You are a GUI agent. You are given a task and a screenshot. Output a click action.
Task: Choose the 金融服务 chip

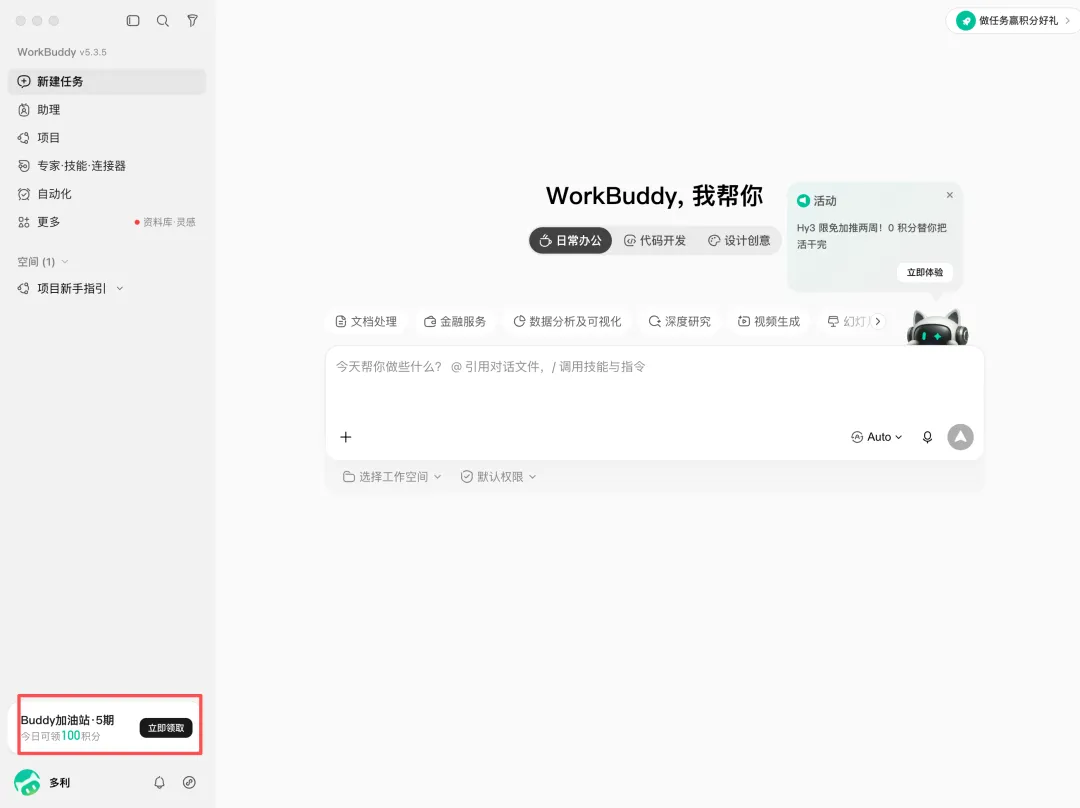(455, 322)
